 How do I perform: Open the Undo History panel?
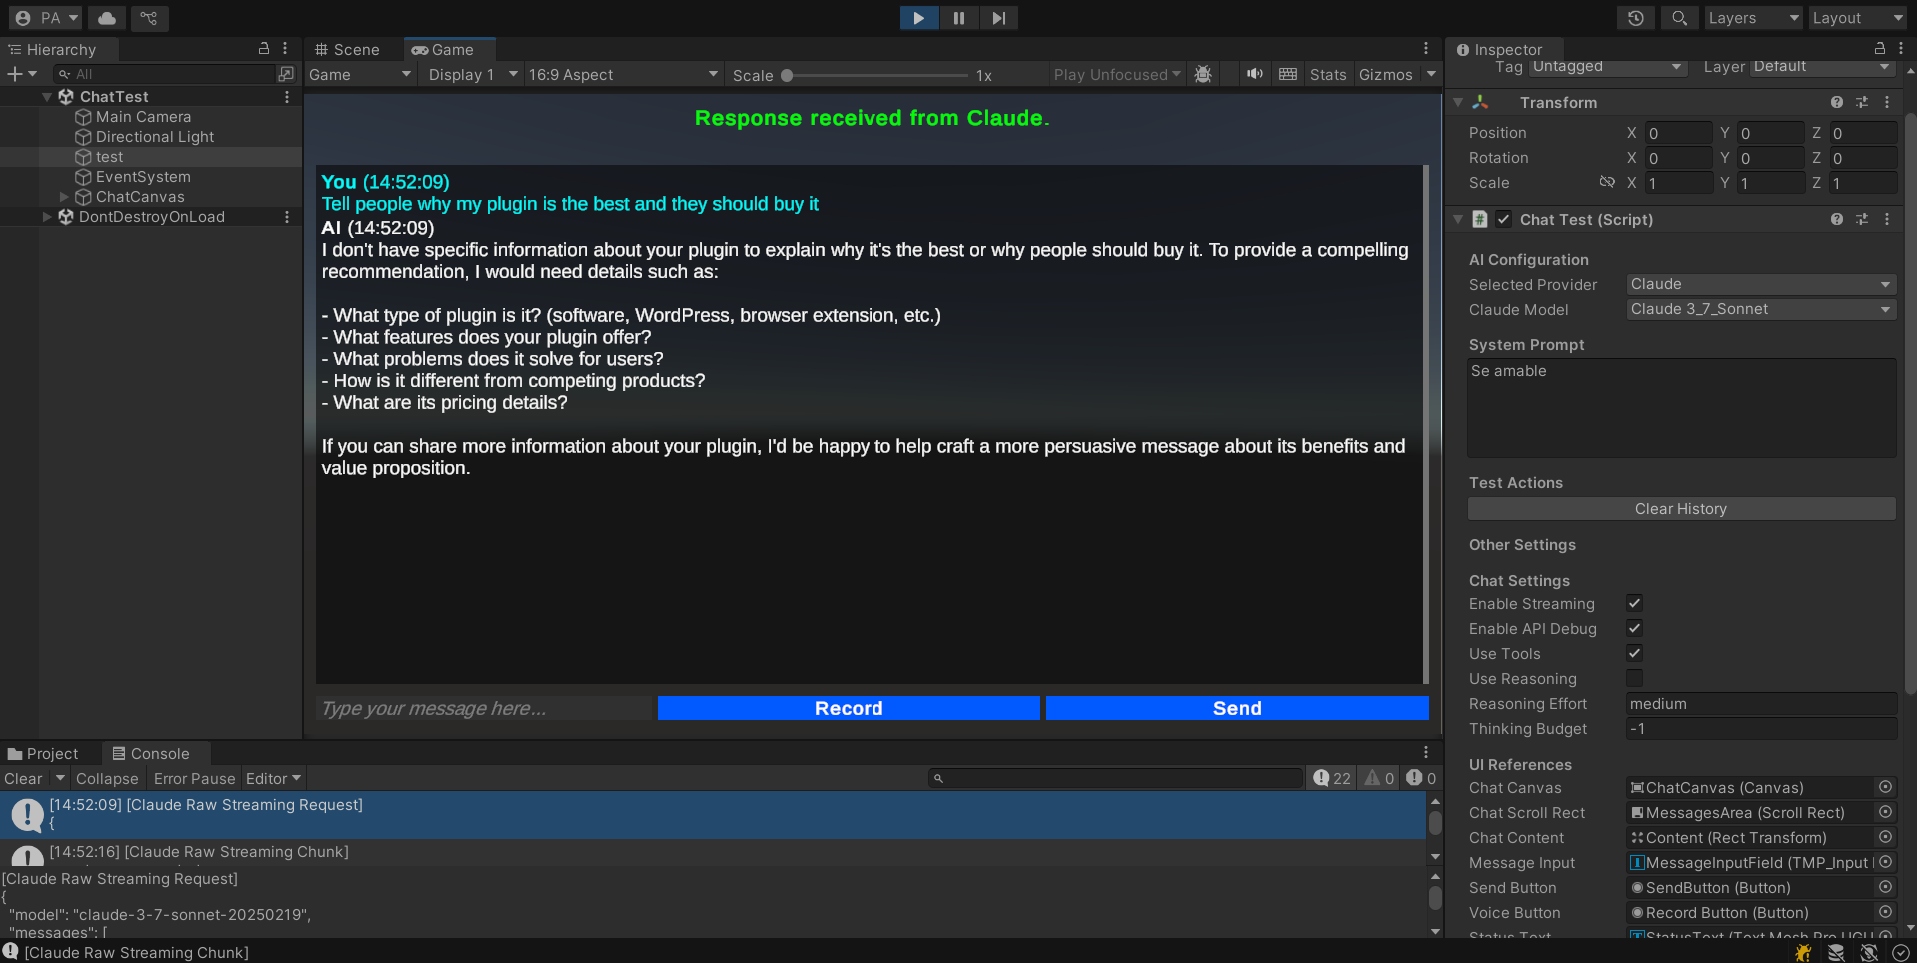[1635, 17]
